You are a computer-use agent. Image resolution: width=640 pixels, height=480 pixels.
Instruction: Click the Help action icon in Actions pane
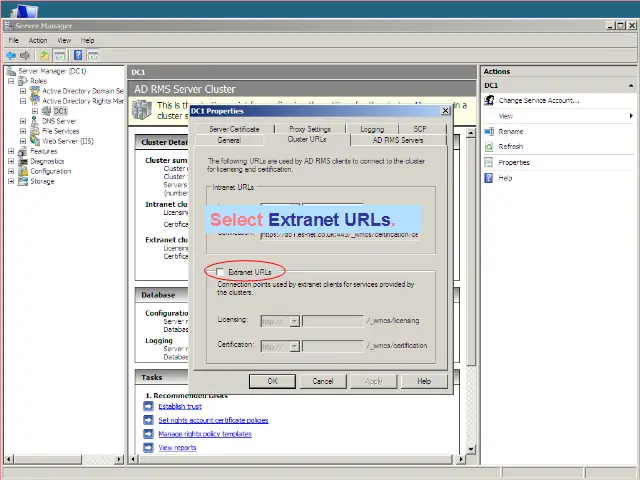tap(489, 178)
